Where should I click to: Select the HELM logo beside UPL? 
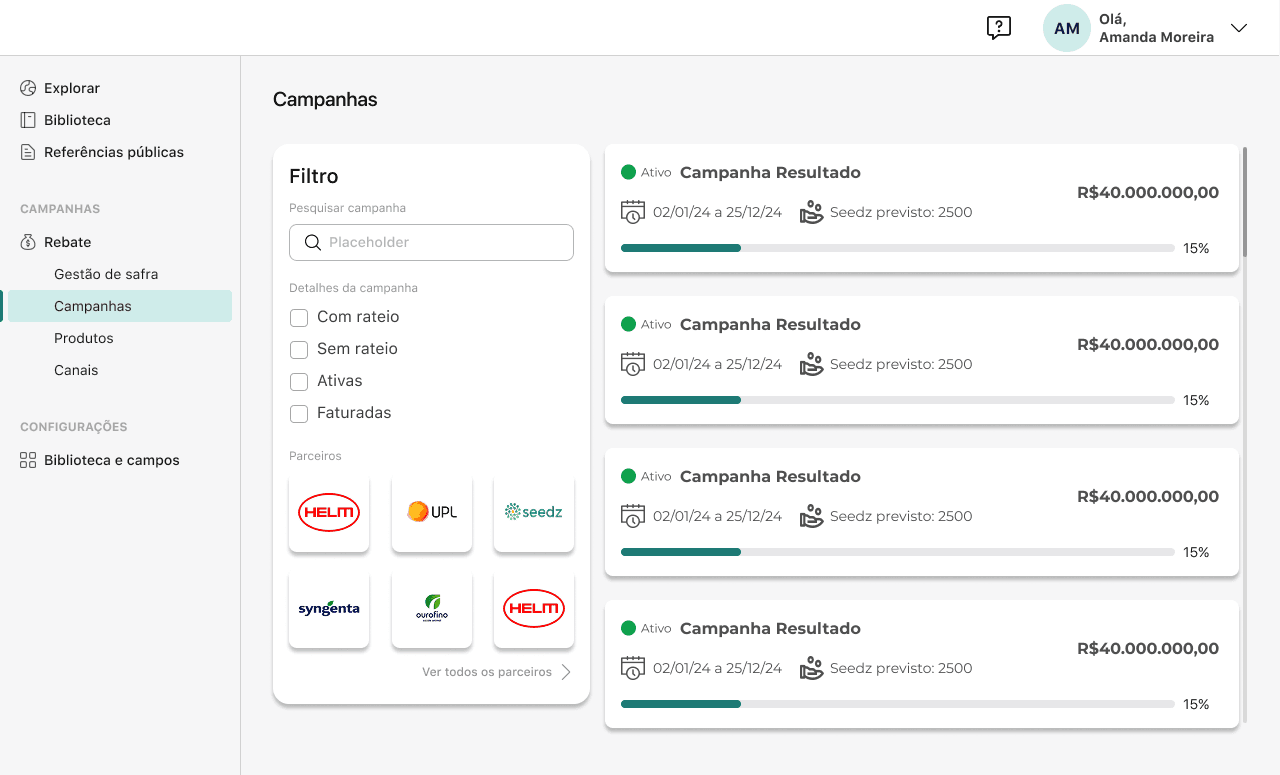pyautogui.click(x=329, y=512)
